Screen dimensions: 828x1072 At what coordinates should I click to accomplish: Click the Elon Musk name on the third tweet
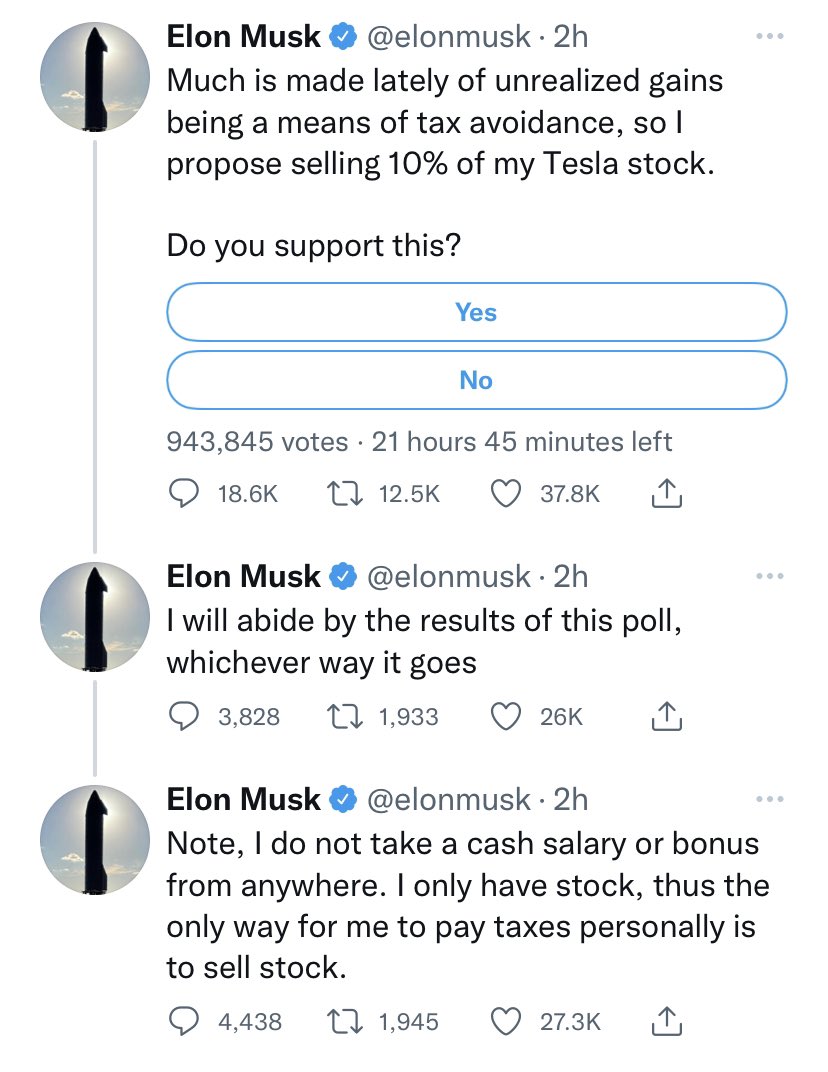coord(243,799)
